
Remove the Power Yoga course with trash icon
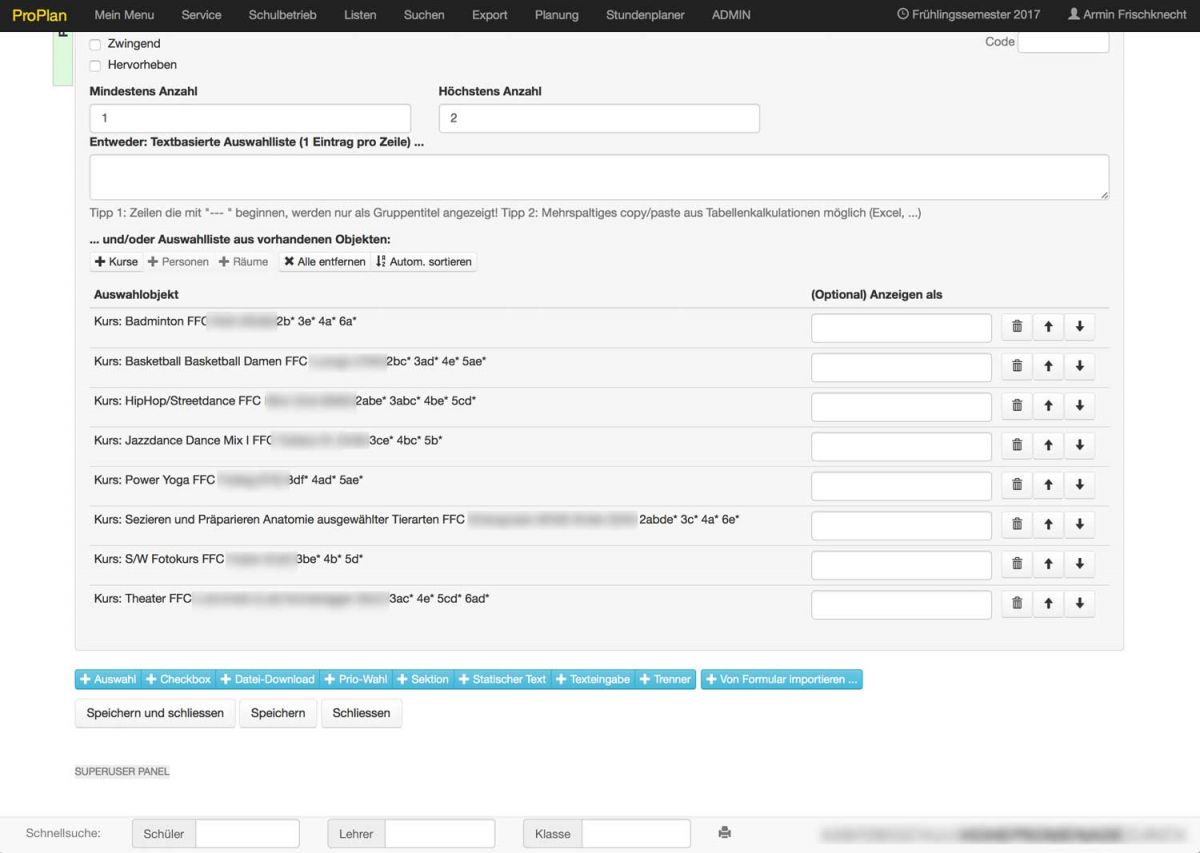pyautogui.click(x=1017, y=485)
